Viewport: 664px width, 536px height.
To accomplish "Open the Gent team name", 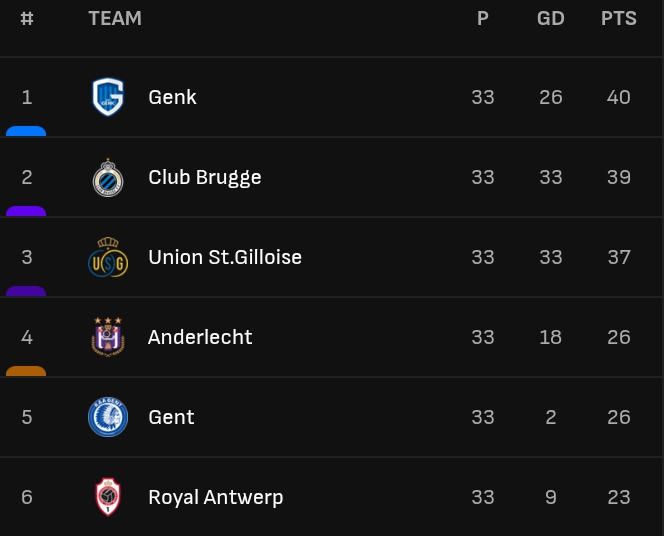I will pyautogui.click(x=171, y=417).
